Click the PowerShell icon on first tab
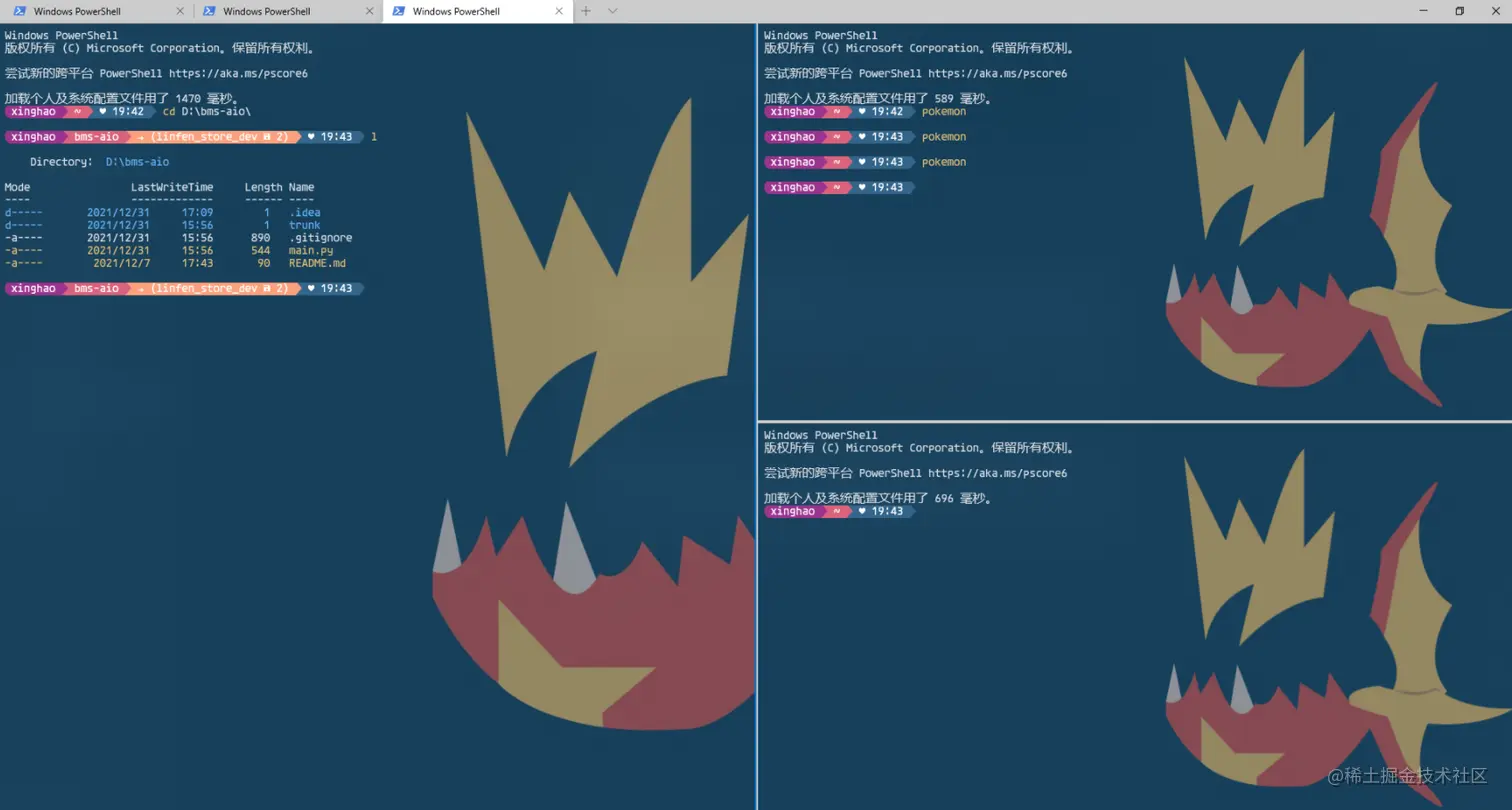 [19, 11]
